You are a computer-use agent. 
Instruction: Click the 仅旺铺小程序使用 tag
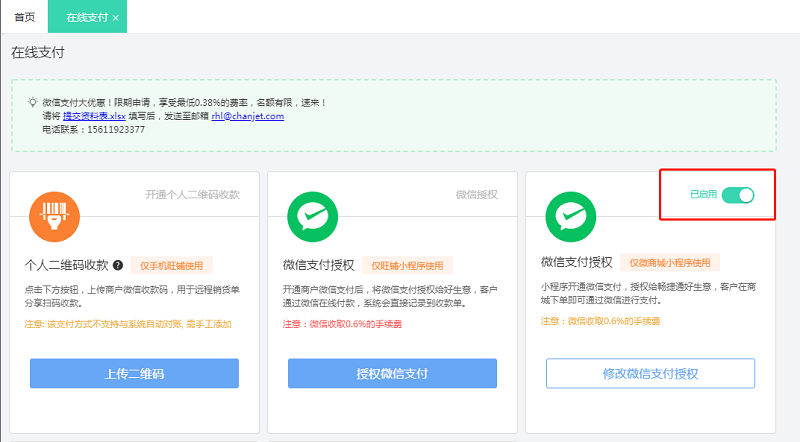click(407, 266)
